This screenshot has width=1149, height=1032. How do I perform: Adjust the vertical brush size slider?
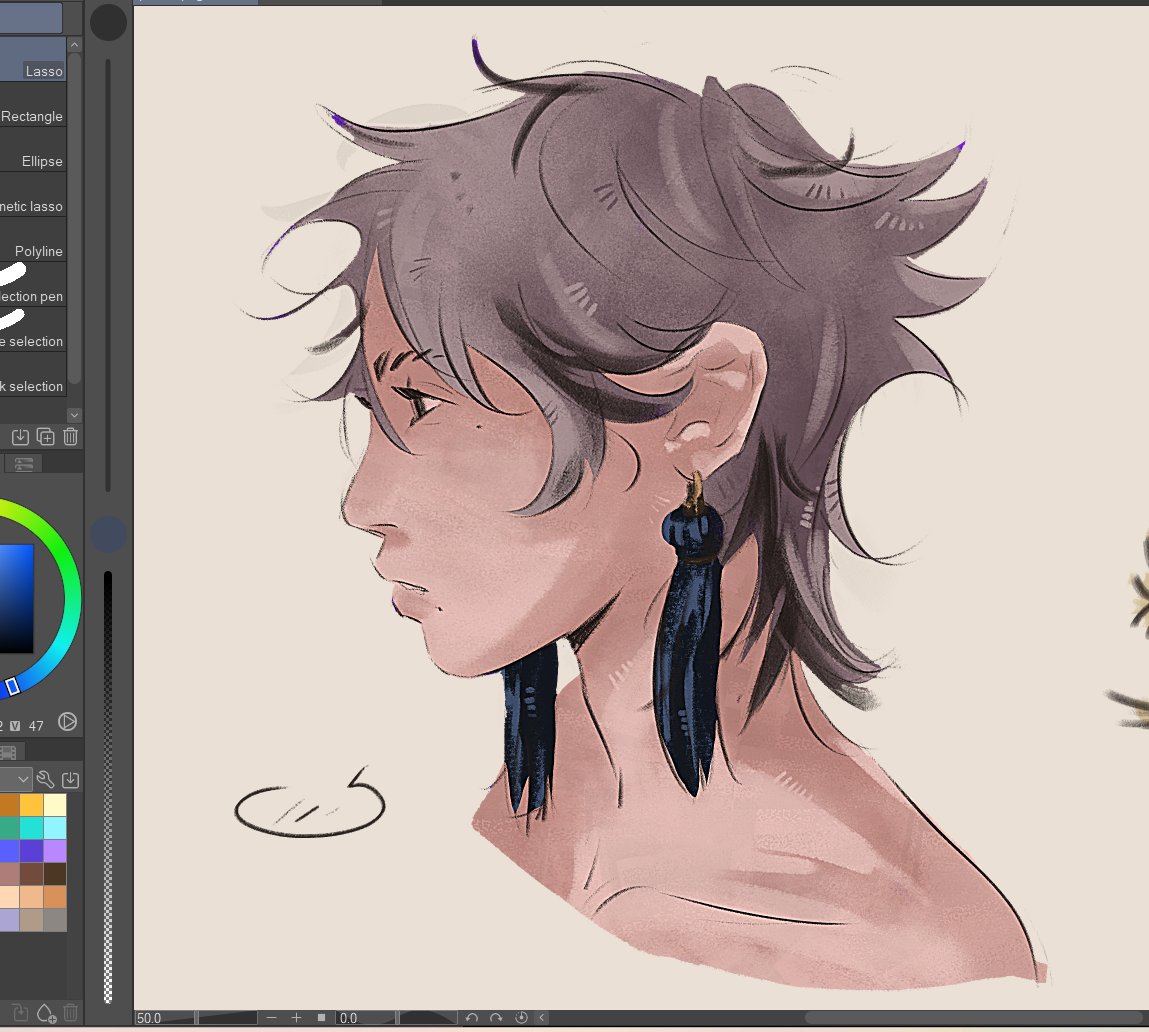[x=108, y=275]
